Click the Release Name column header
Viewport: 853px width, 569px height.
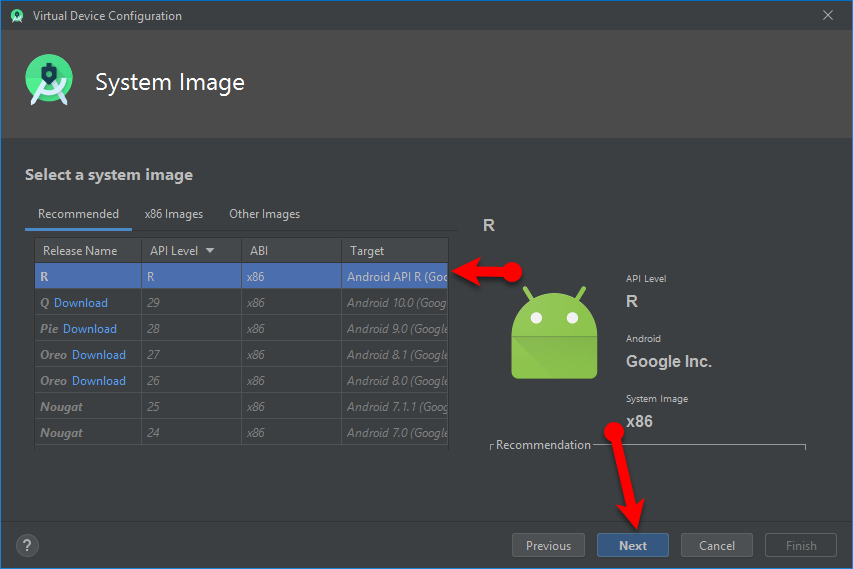pos(80,251)
